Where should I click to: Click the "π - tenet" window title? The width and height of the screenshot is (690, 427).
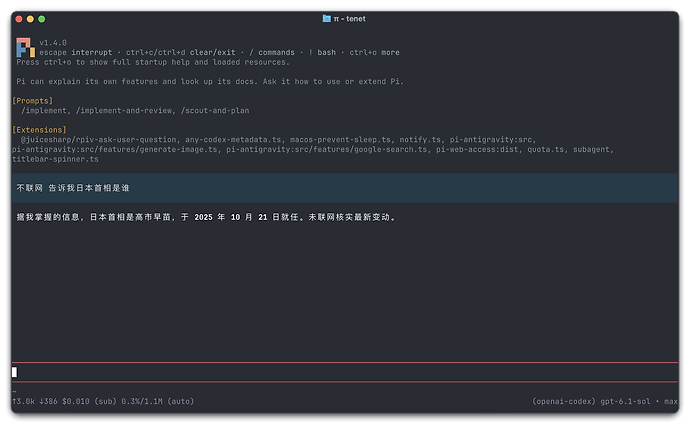tap(349, 18)
